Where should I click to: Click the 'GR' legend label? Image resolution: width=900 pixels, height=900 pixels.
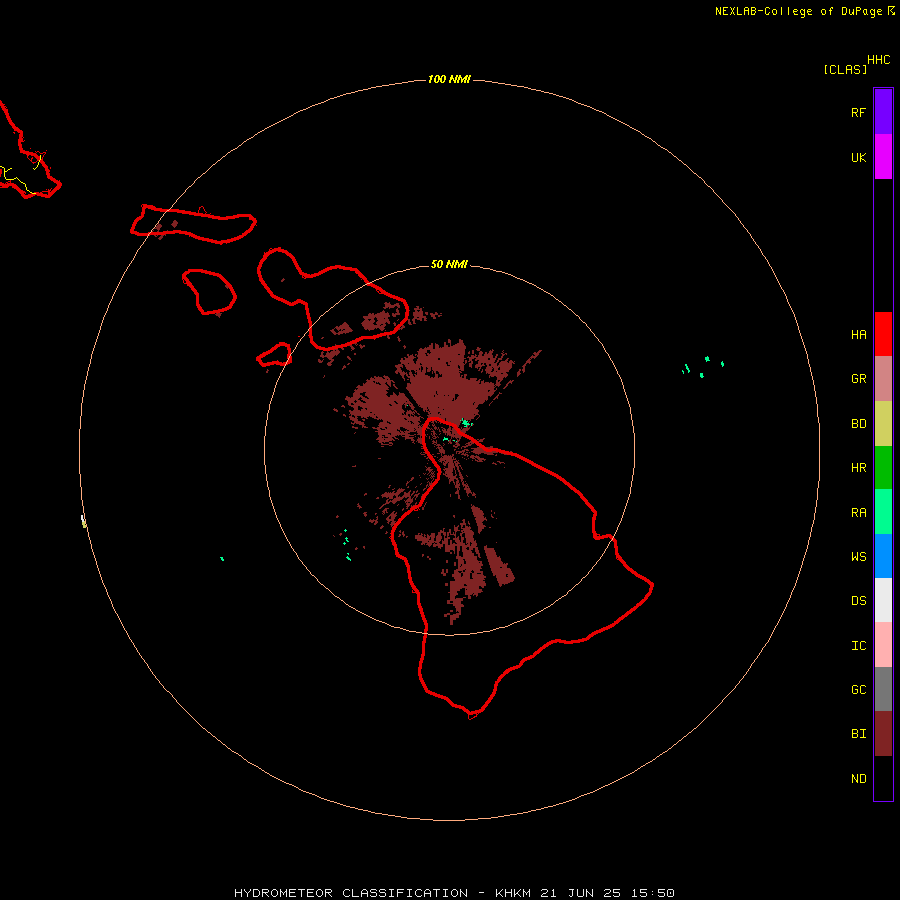[x=858, y=379]
